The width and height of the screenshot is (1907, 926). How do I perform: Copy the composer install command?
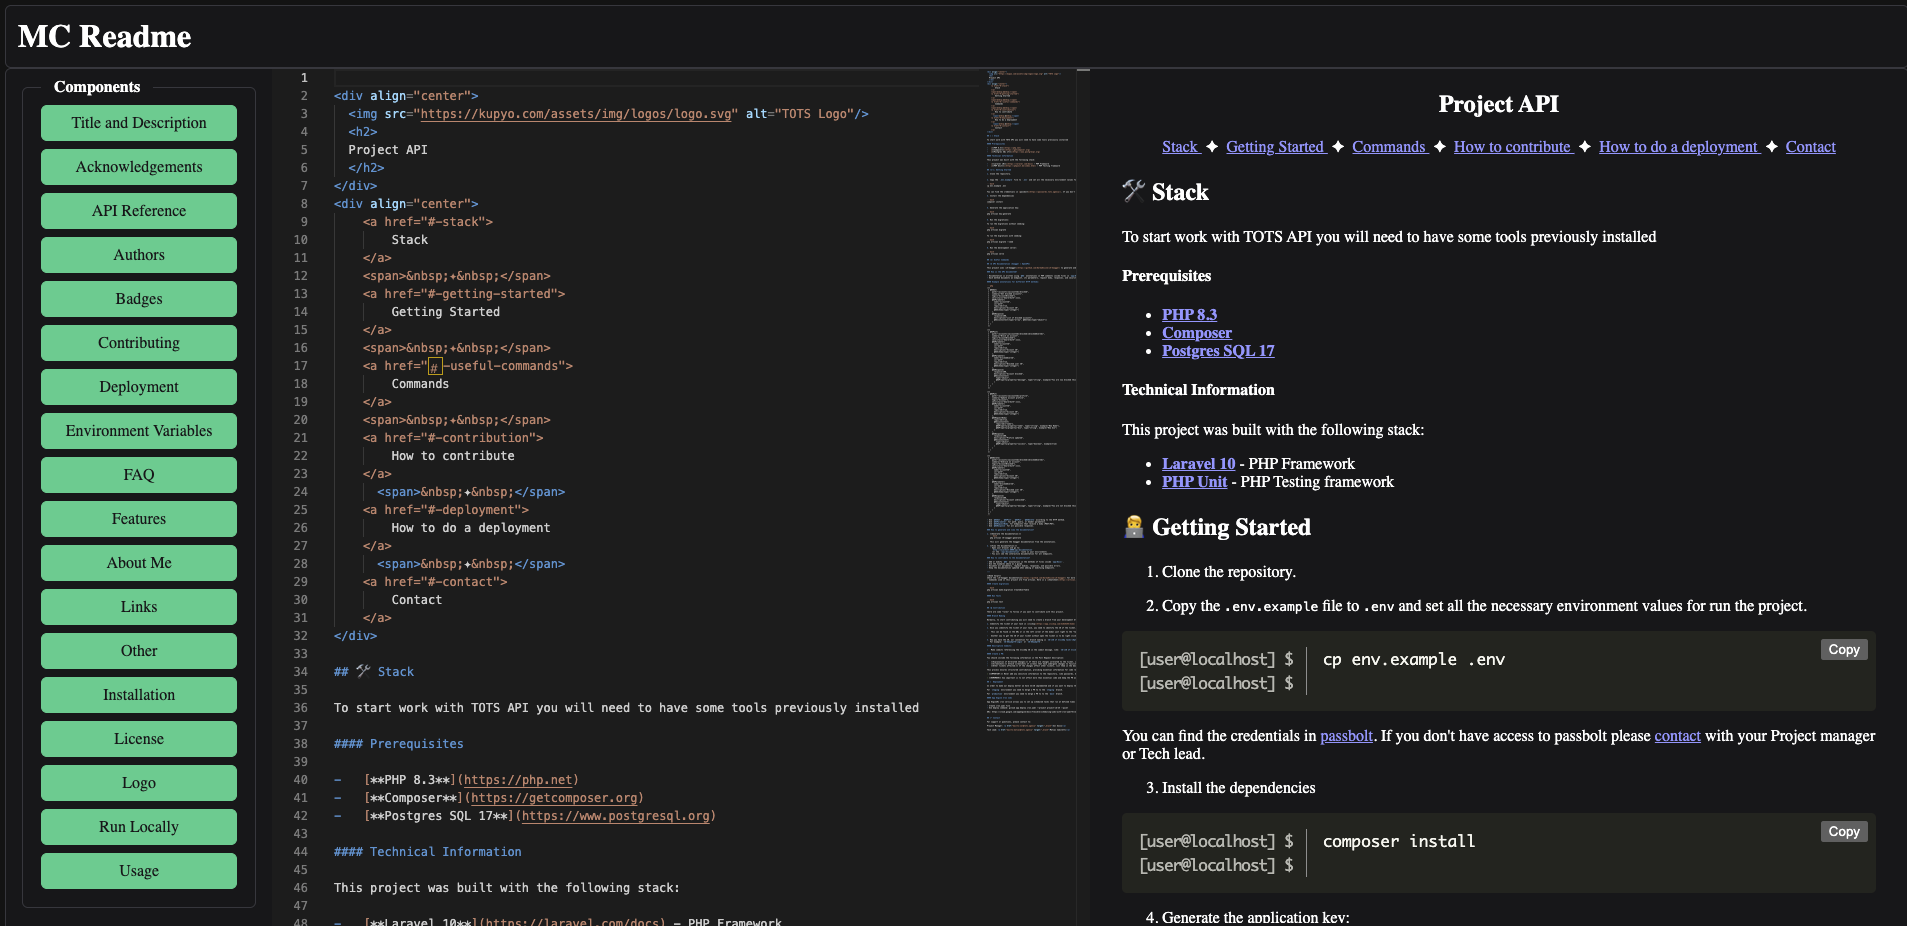(1843, 832)
